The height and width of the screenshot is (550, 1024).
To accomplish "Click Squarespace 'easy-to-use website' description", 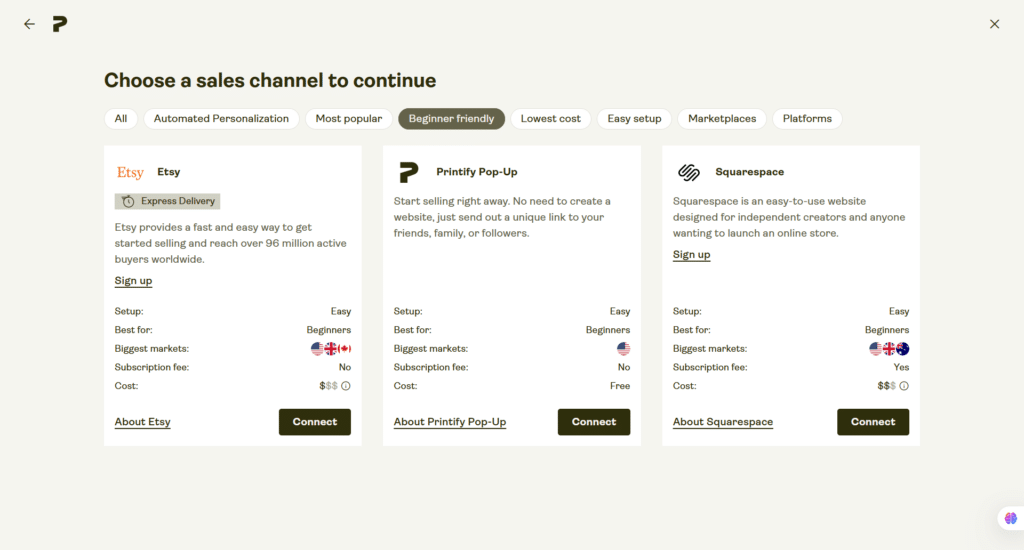I will point(789,217).
